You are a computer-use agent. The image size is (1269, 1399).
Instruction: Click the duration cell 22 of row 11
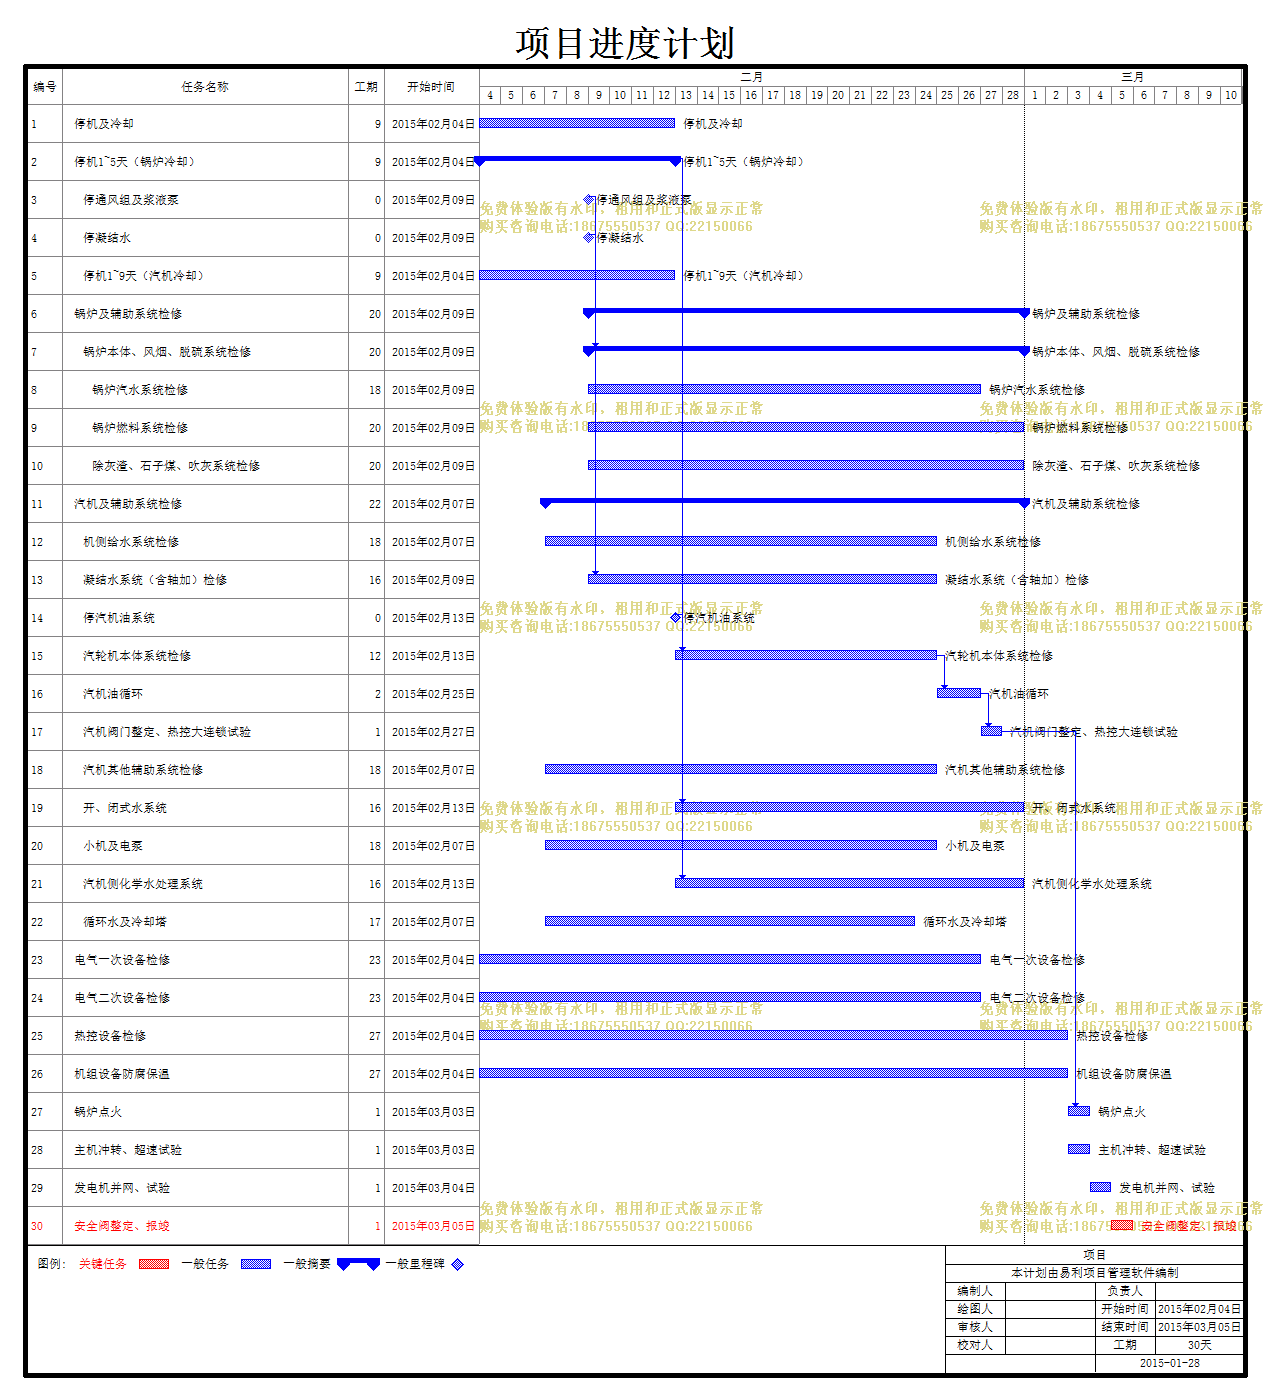tap(367, 504)
